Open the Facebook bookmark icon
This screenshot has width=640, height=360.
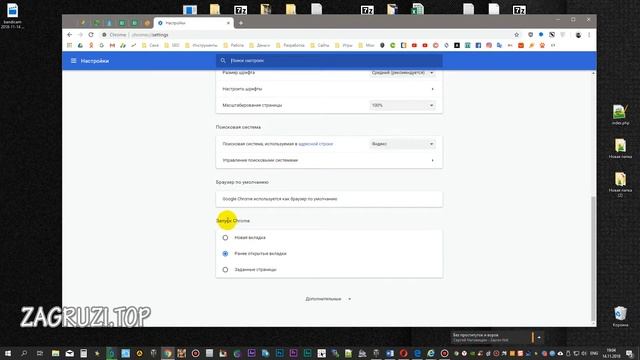coord(478,45)
